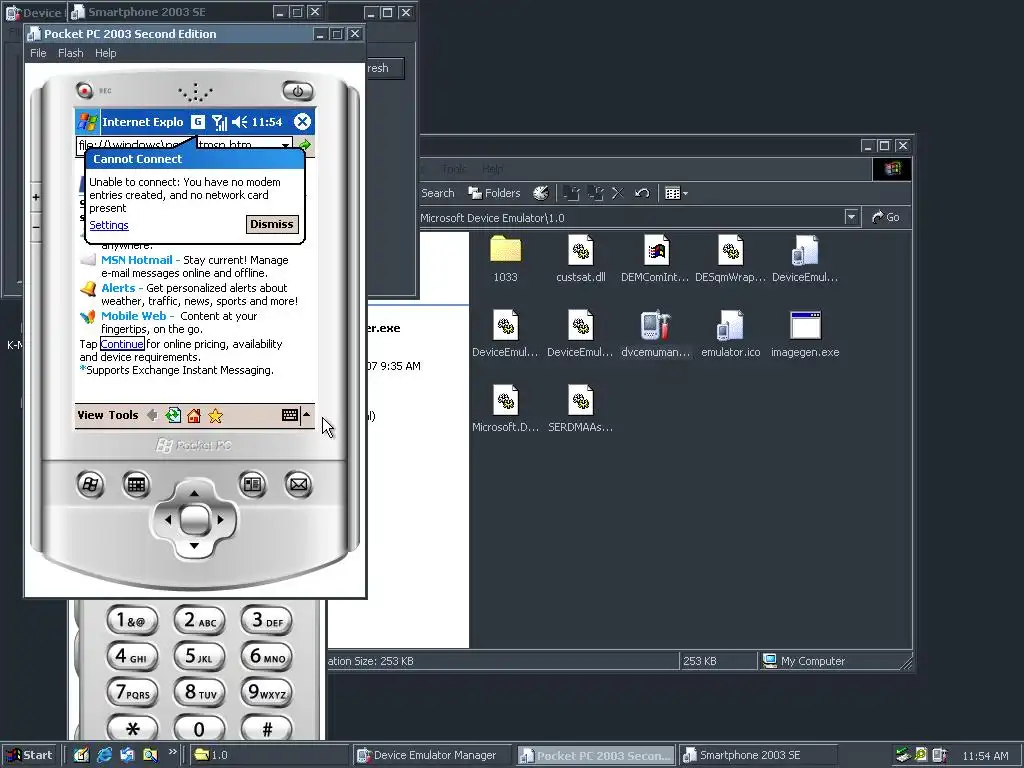Follow the Alerts link

118,288
